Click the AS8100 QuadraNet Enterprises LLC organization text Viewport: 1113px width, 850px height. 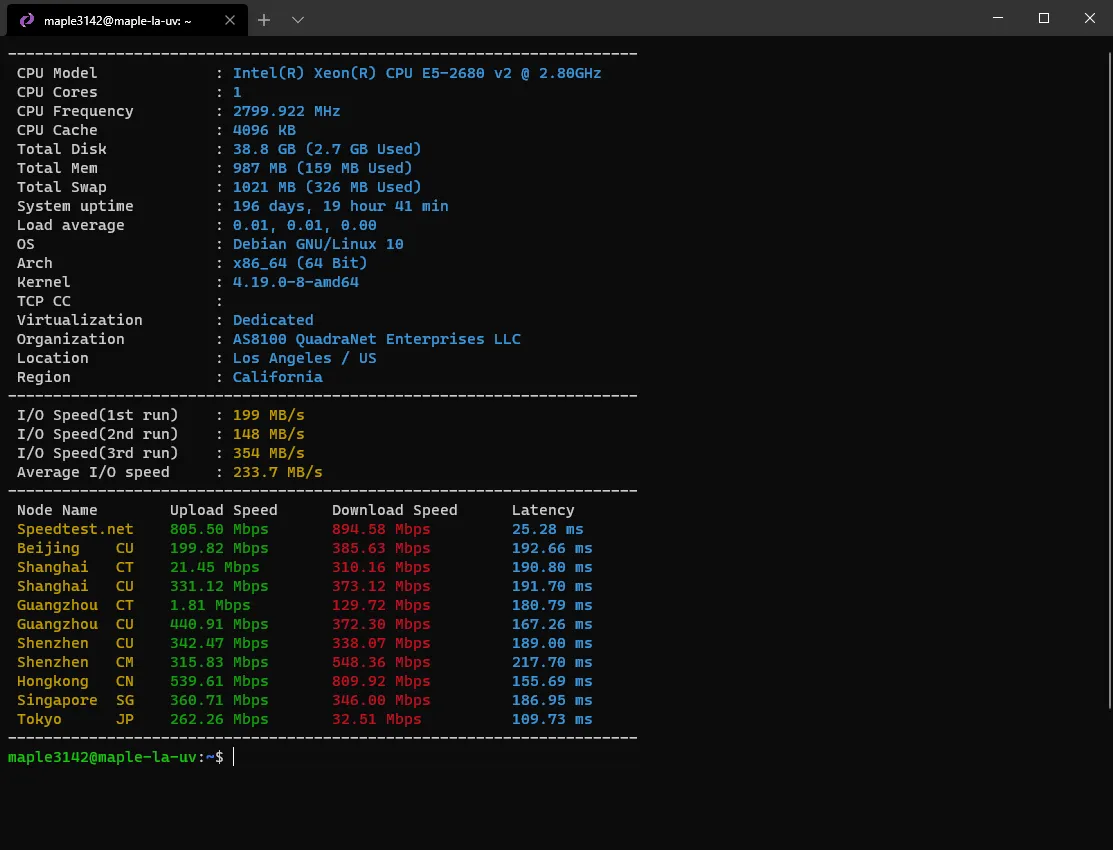pos(376,339)
